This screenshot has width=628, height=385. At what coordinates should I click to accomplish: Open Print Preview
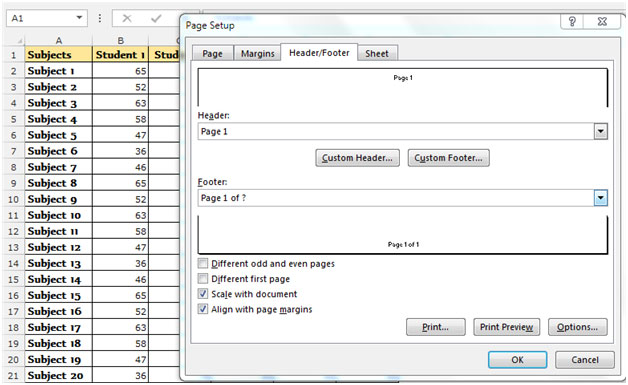[x=506, y=327]
